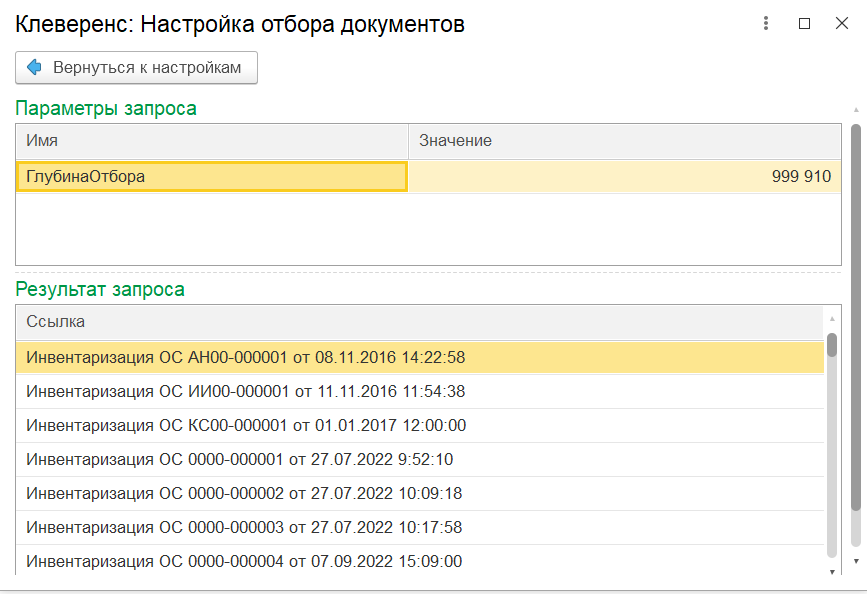This screenshot has height=594, width=867.
Task: Select Инвентаризация ОС 0000-000002 row
Action: (420, 493)
